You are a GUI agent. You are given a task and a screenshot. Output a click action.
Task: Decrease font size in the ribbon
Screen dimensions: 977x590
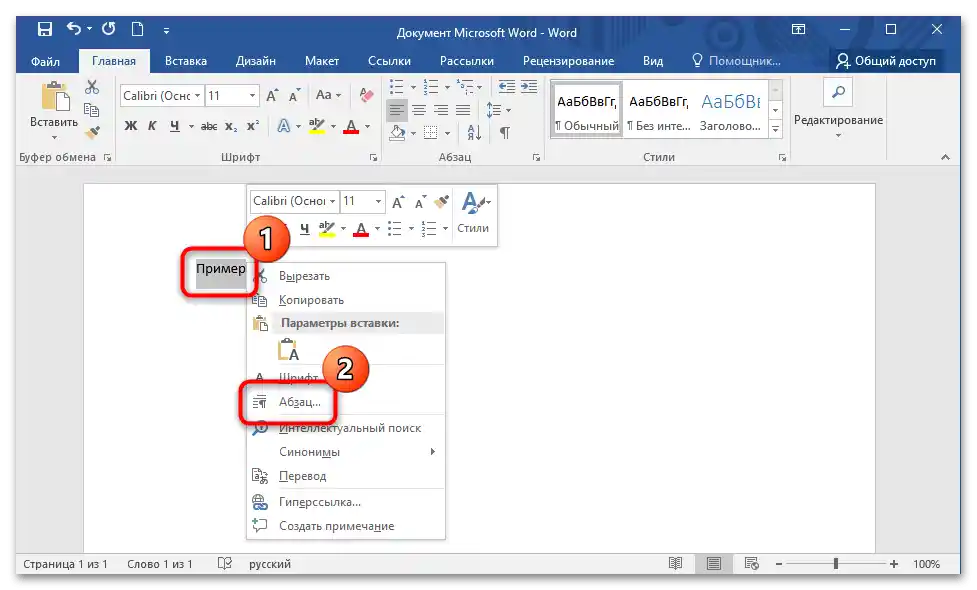tap(295, 95)
